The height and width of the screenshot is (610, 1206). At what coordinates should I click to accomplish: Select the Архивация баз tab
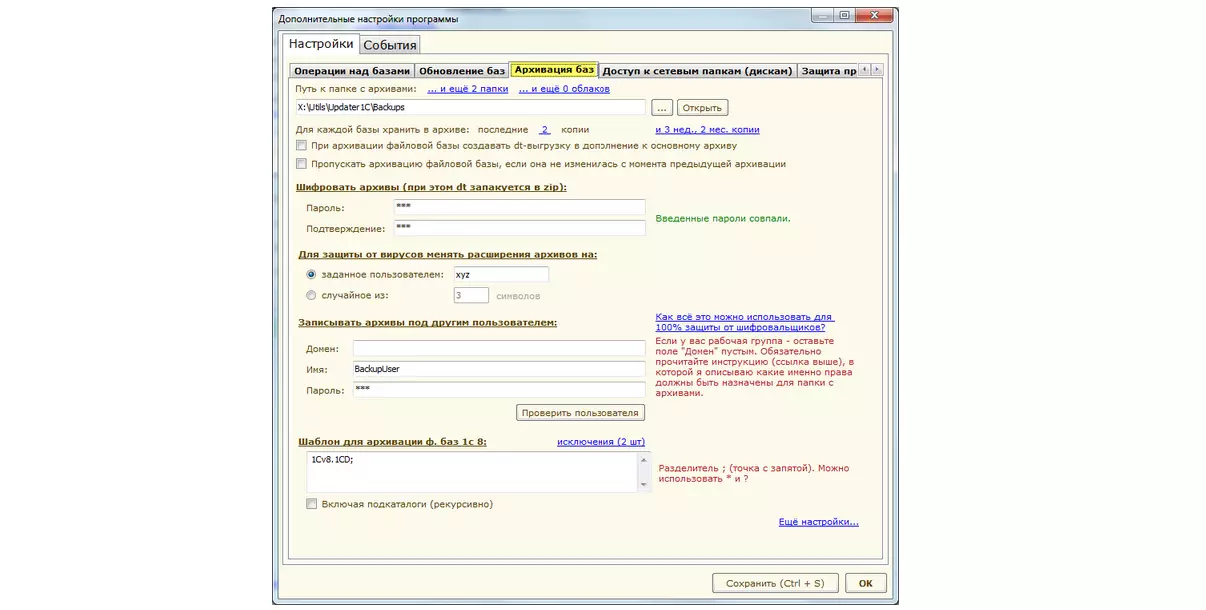[554, 70]
